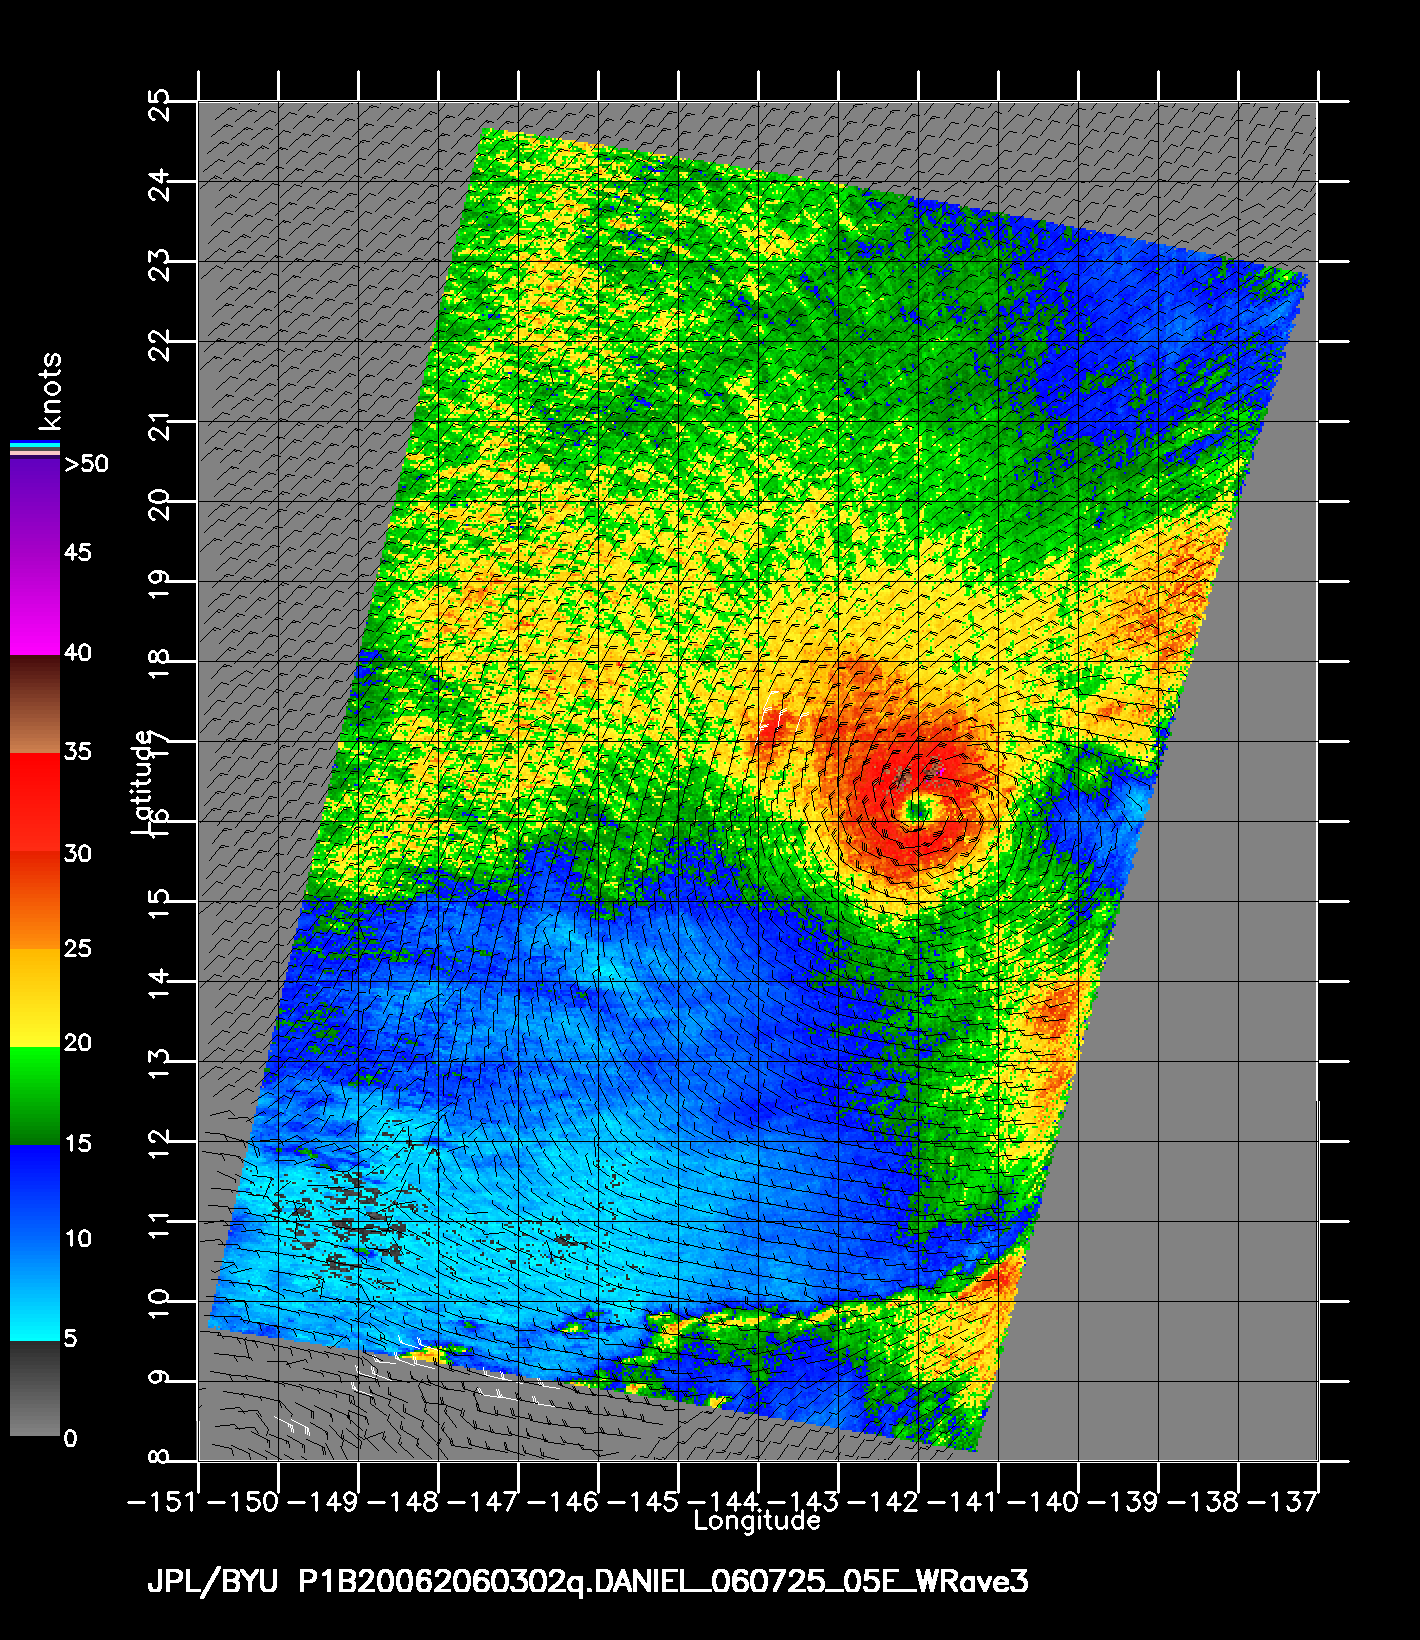Image resolution: width=1420 pixels, height=1640 pixels.
Task: Click the 'P1B20062060302q.DANIEL_060725_05E_WRave3' filename caption
Action: pyautogui.click(x=663, y=1583)
